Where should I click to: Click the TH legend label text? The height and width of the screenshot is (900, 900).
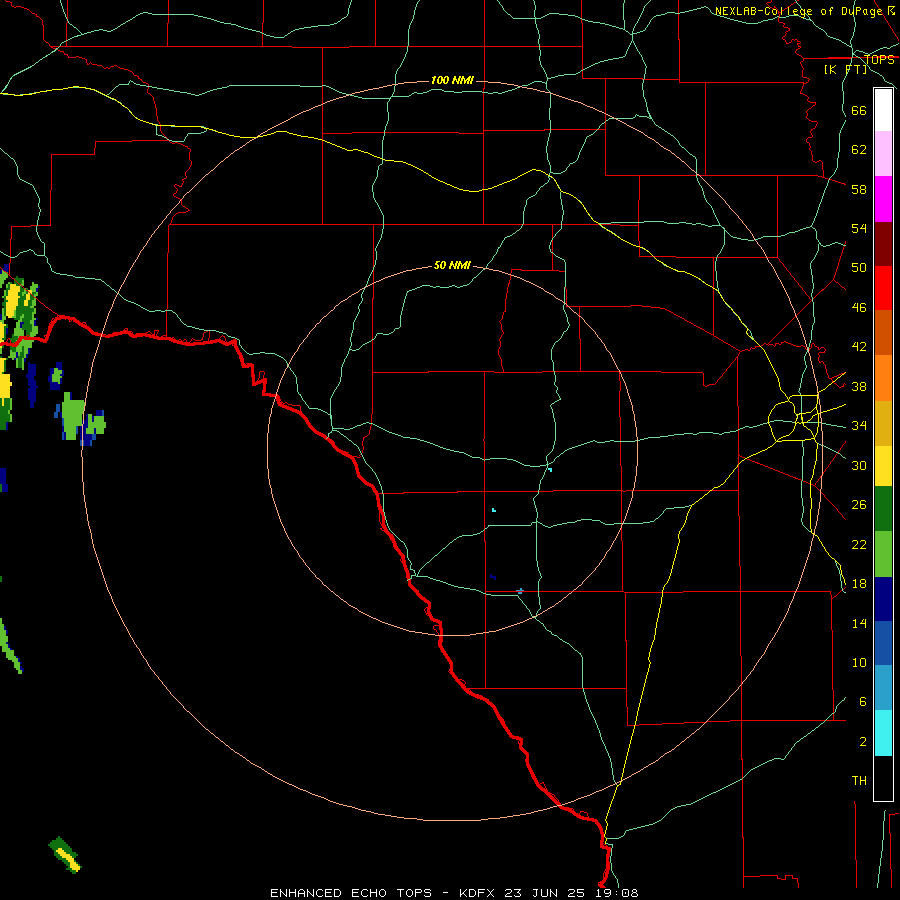[x=859, y=781]
